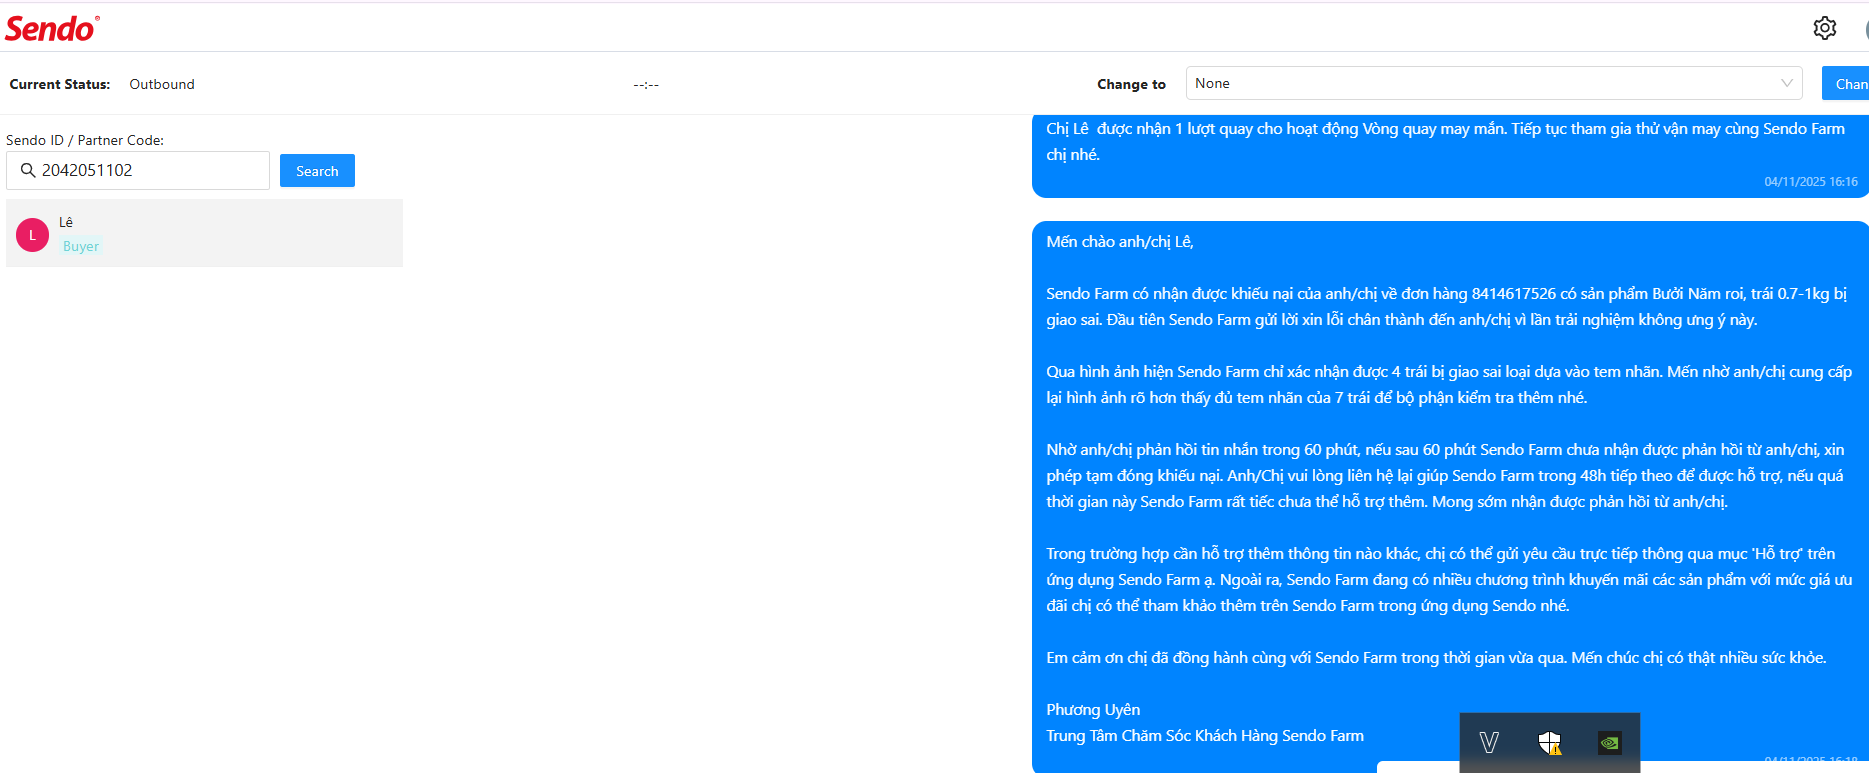Click the 04/11/2025 16:16 timestamp
This screenshot has height=773, width=1869.
(1811, 182)
